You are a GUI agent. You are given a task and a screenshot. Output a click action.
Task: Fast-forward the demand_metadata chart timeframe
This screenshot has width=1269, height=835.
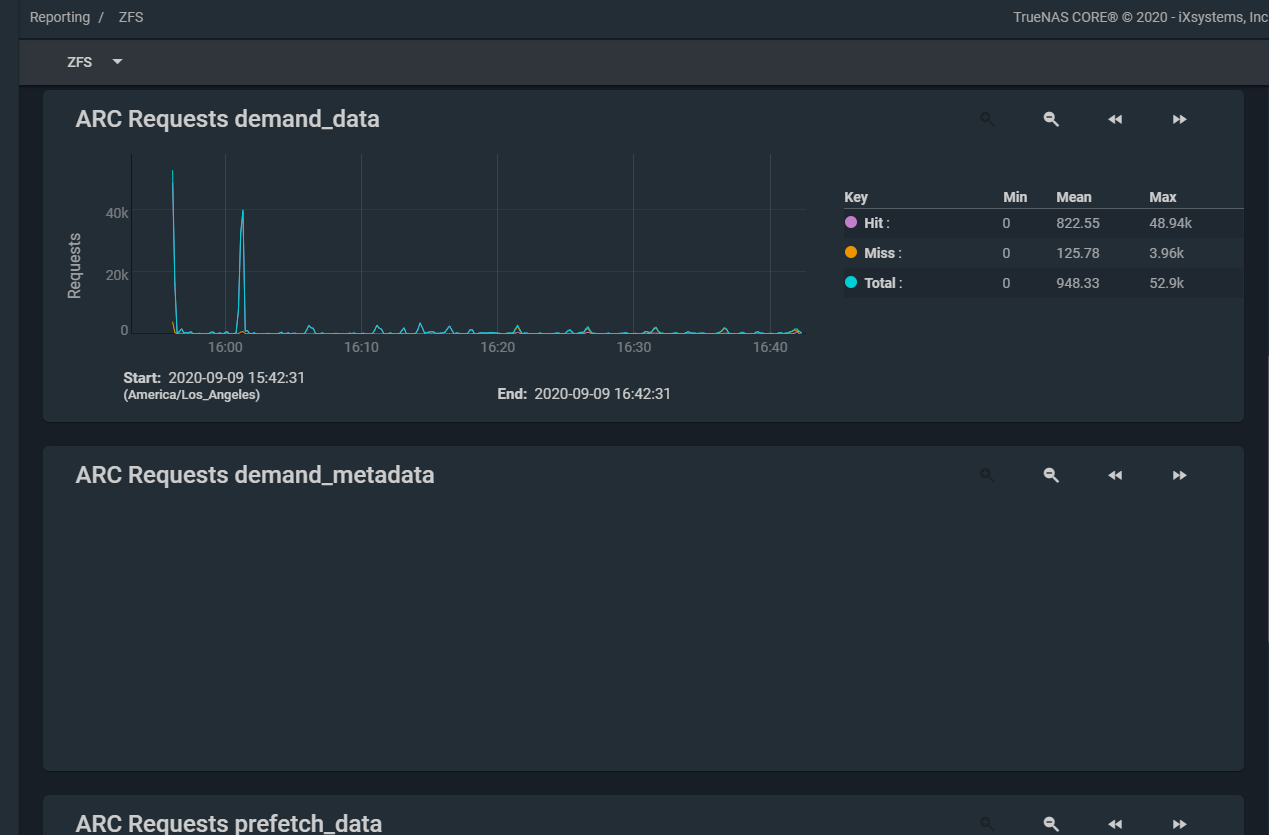point(1179,475)
